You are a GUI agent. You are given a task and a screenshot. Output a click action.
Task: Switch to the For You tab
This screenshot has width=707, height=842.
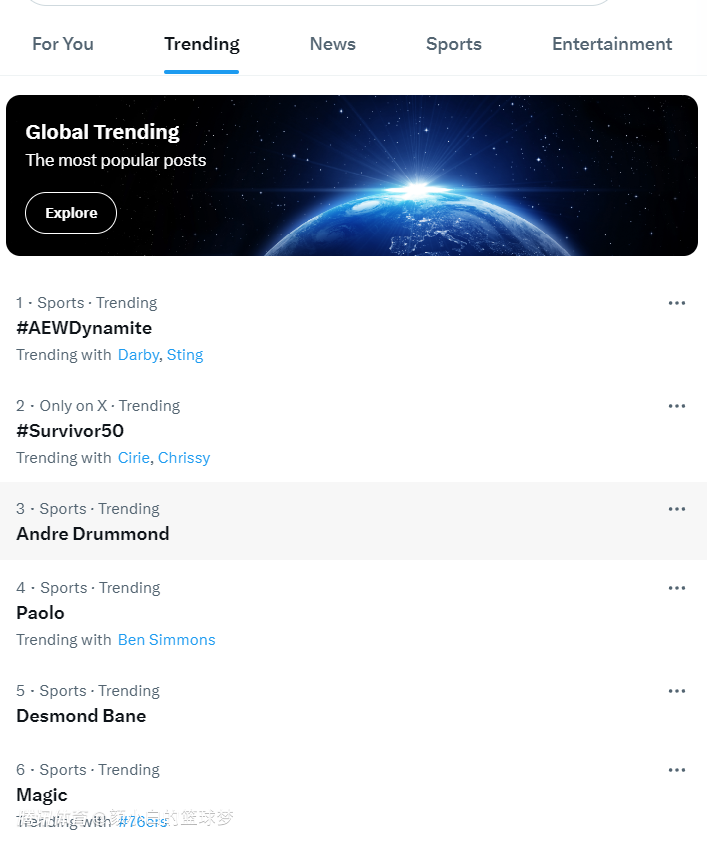[x=63, y=44]
